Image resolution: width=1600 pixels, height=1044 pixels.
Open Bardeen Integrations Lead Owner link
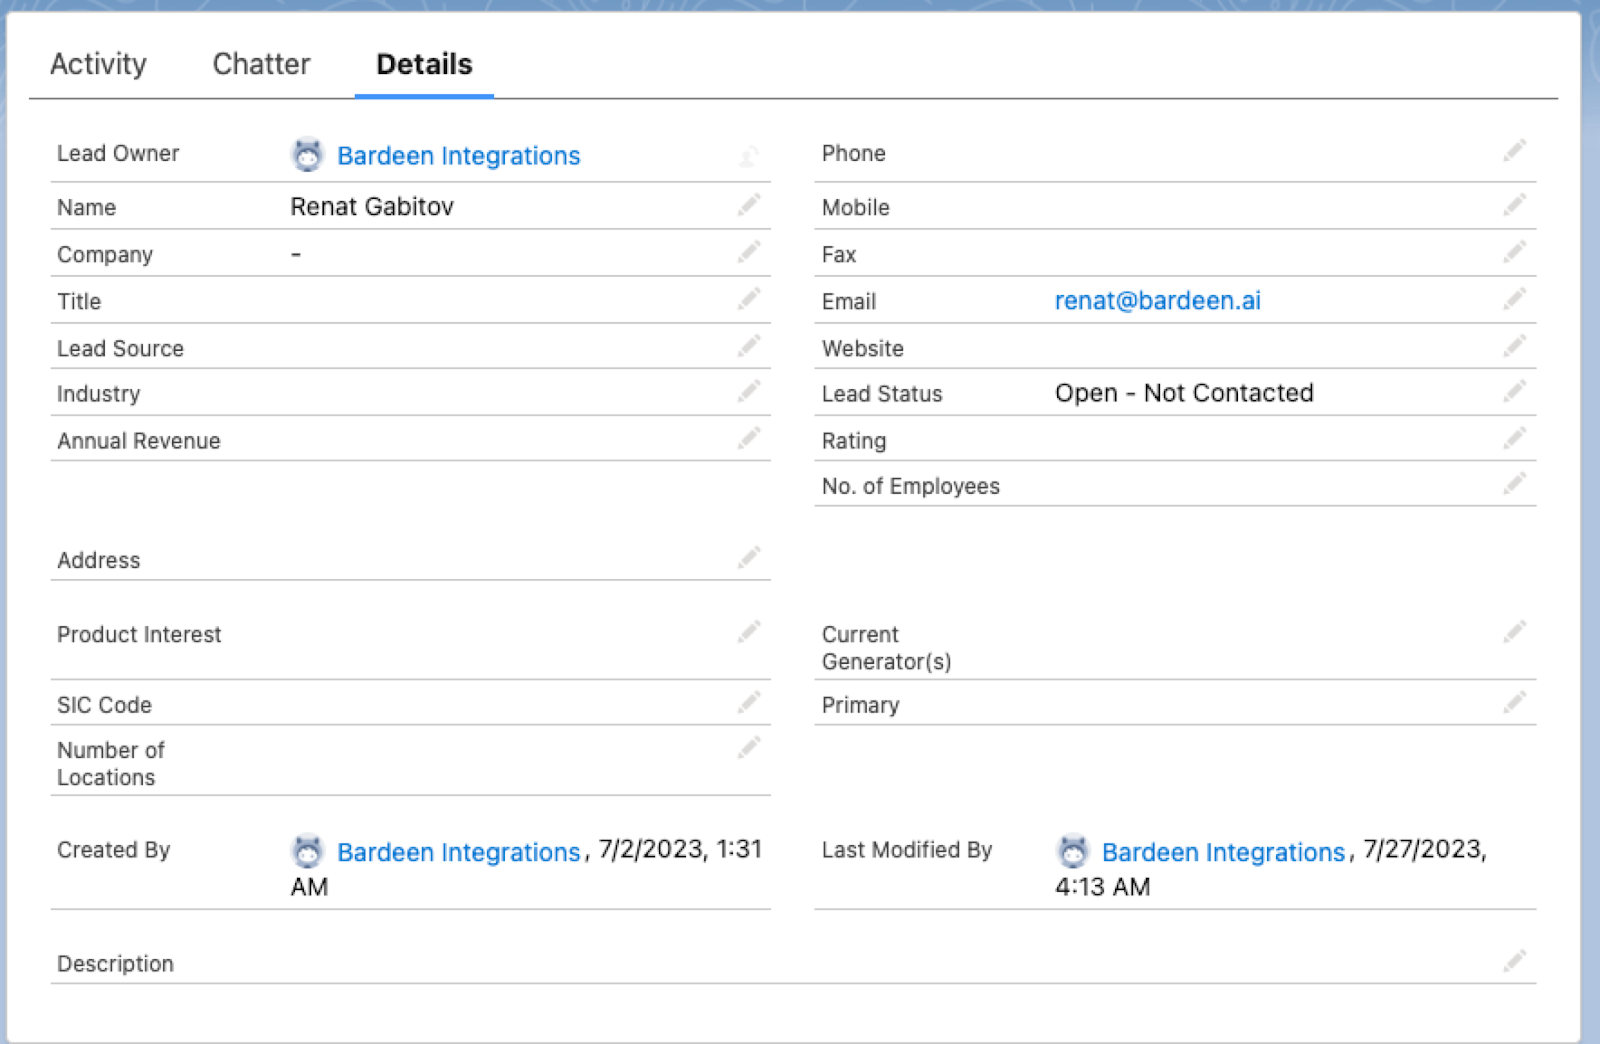click(x=458, y=156)
